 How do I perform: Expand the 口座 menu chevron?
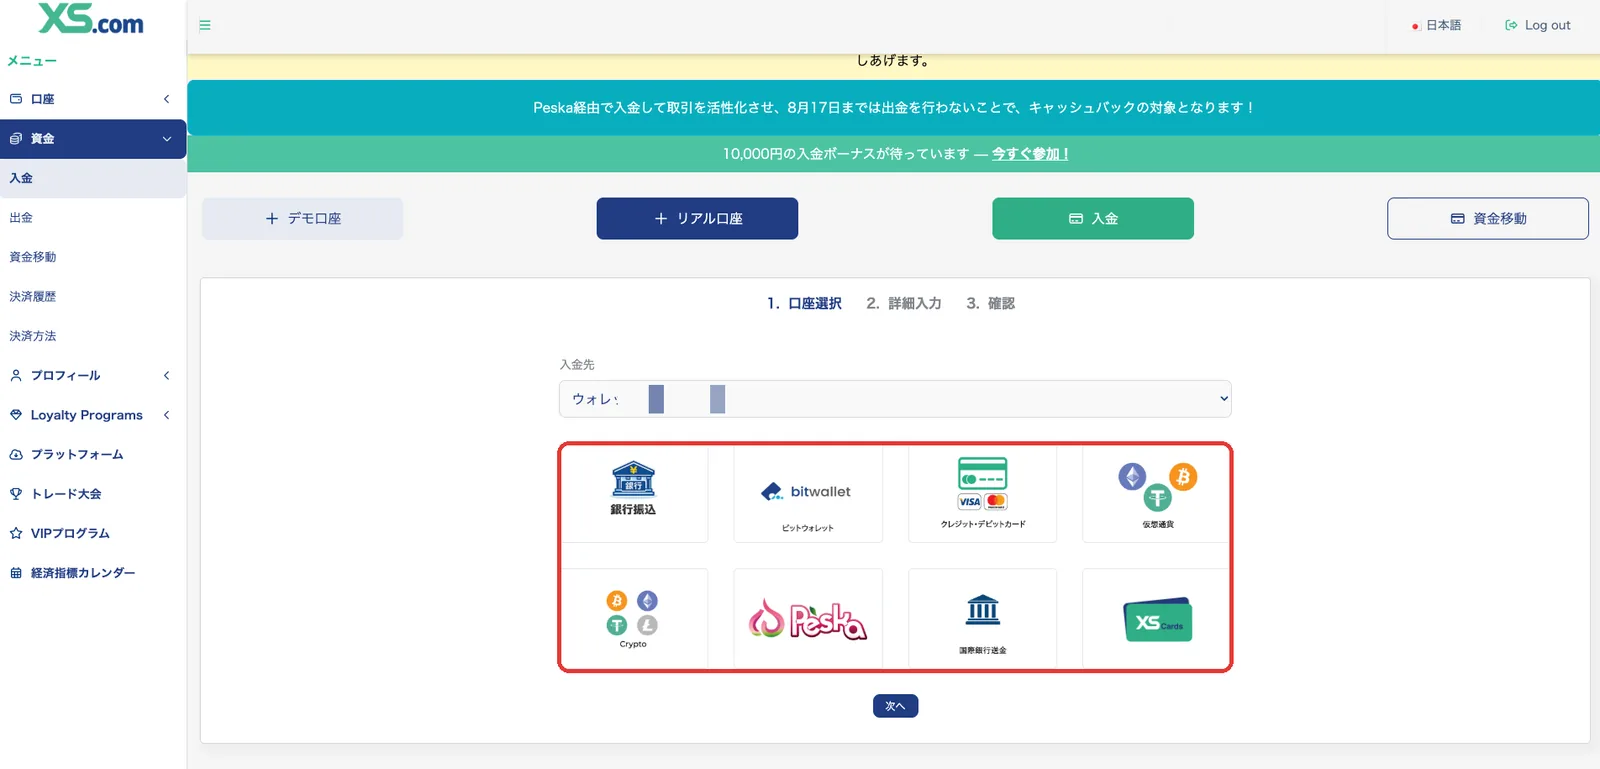(166, 99)
